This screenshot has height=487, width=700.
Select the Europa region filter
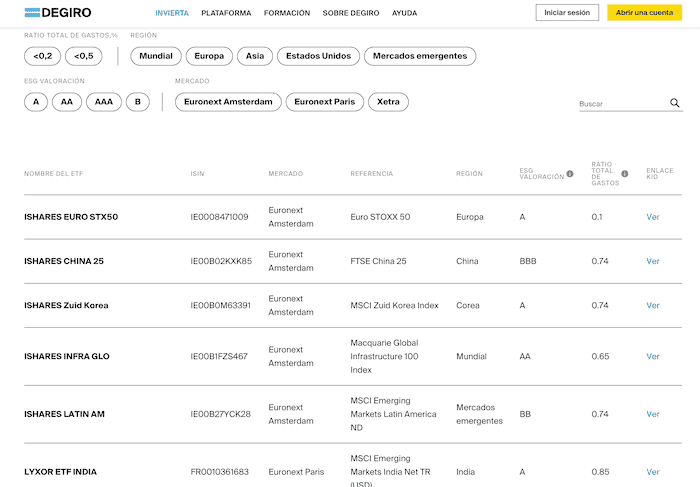click(x=209, y=56)
